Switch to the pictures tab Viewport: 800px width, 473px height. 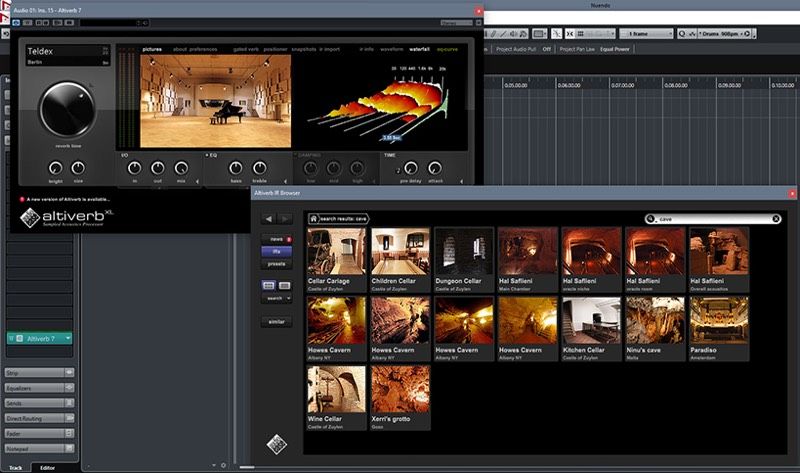152,49
